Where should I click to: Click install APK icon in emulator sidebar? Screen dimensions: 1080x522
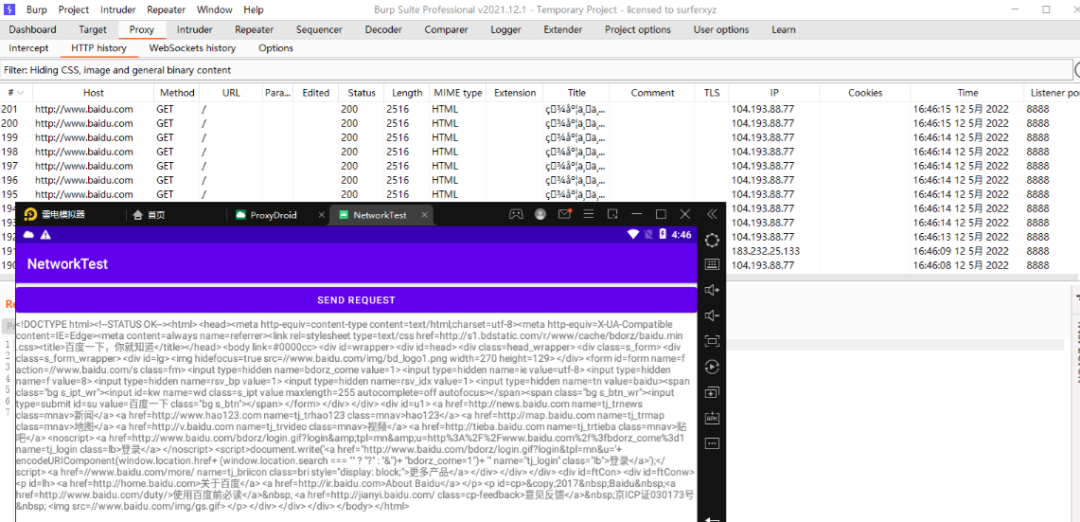(x=712, y=418)
